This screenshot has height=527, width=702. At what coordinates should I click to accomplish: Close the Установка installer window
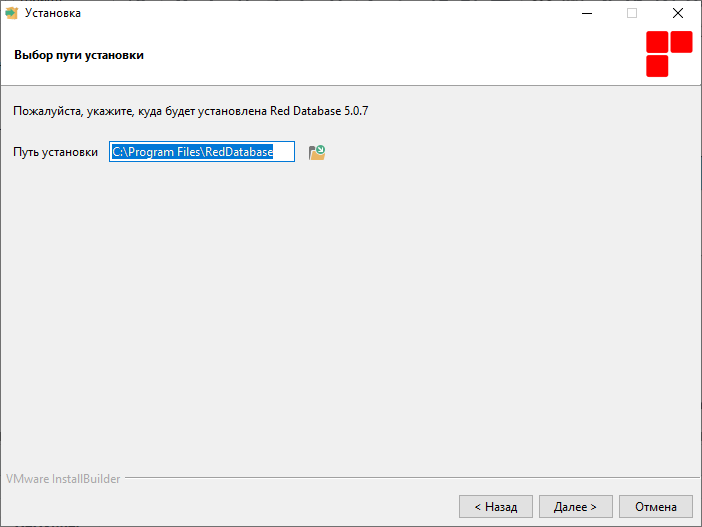point(678,13)
